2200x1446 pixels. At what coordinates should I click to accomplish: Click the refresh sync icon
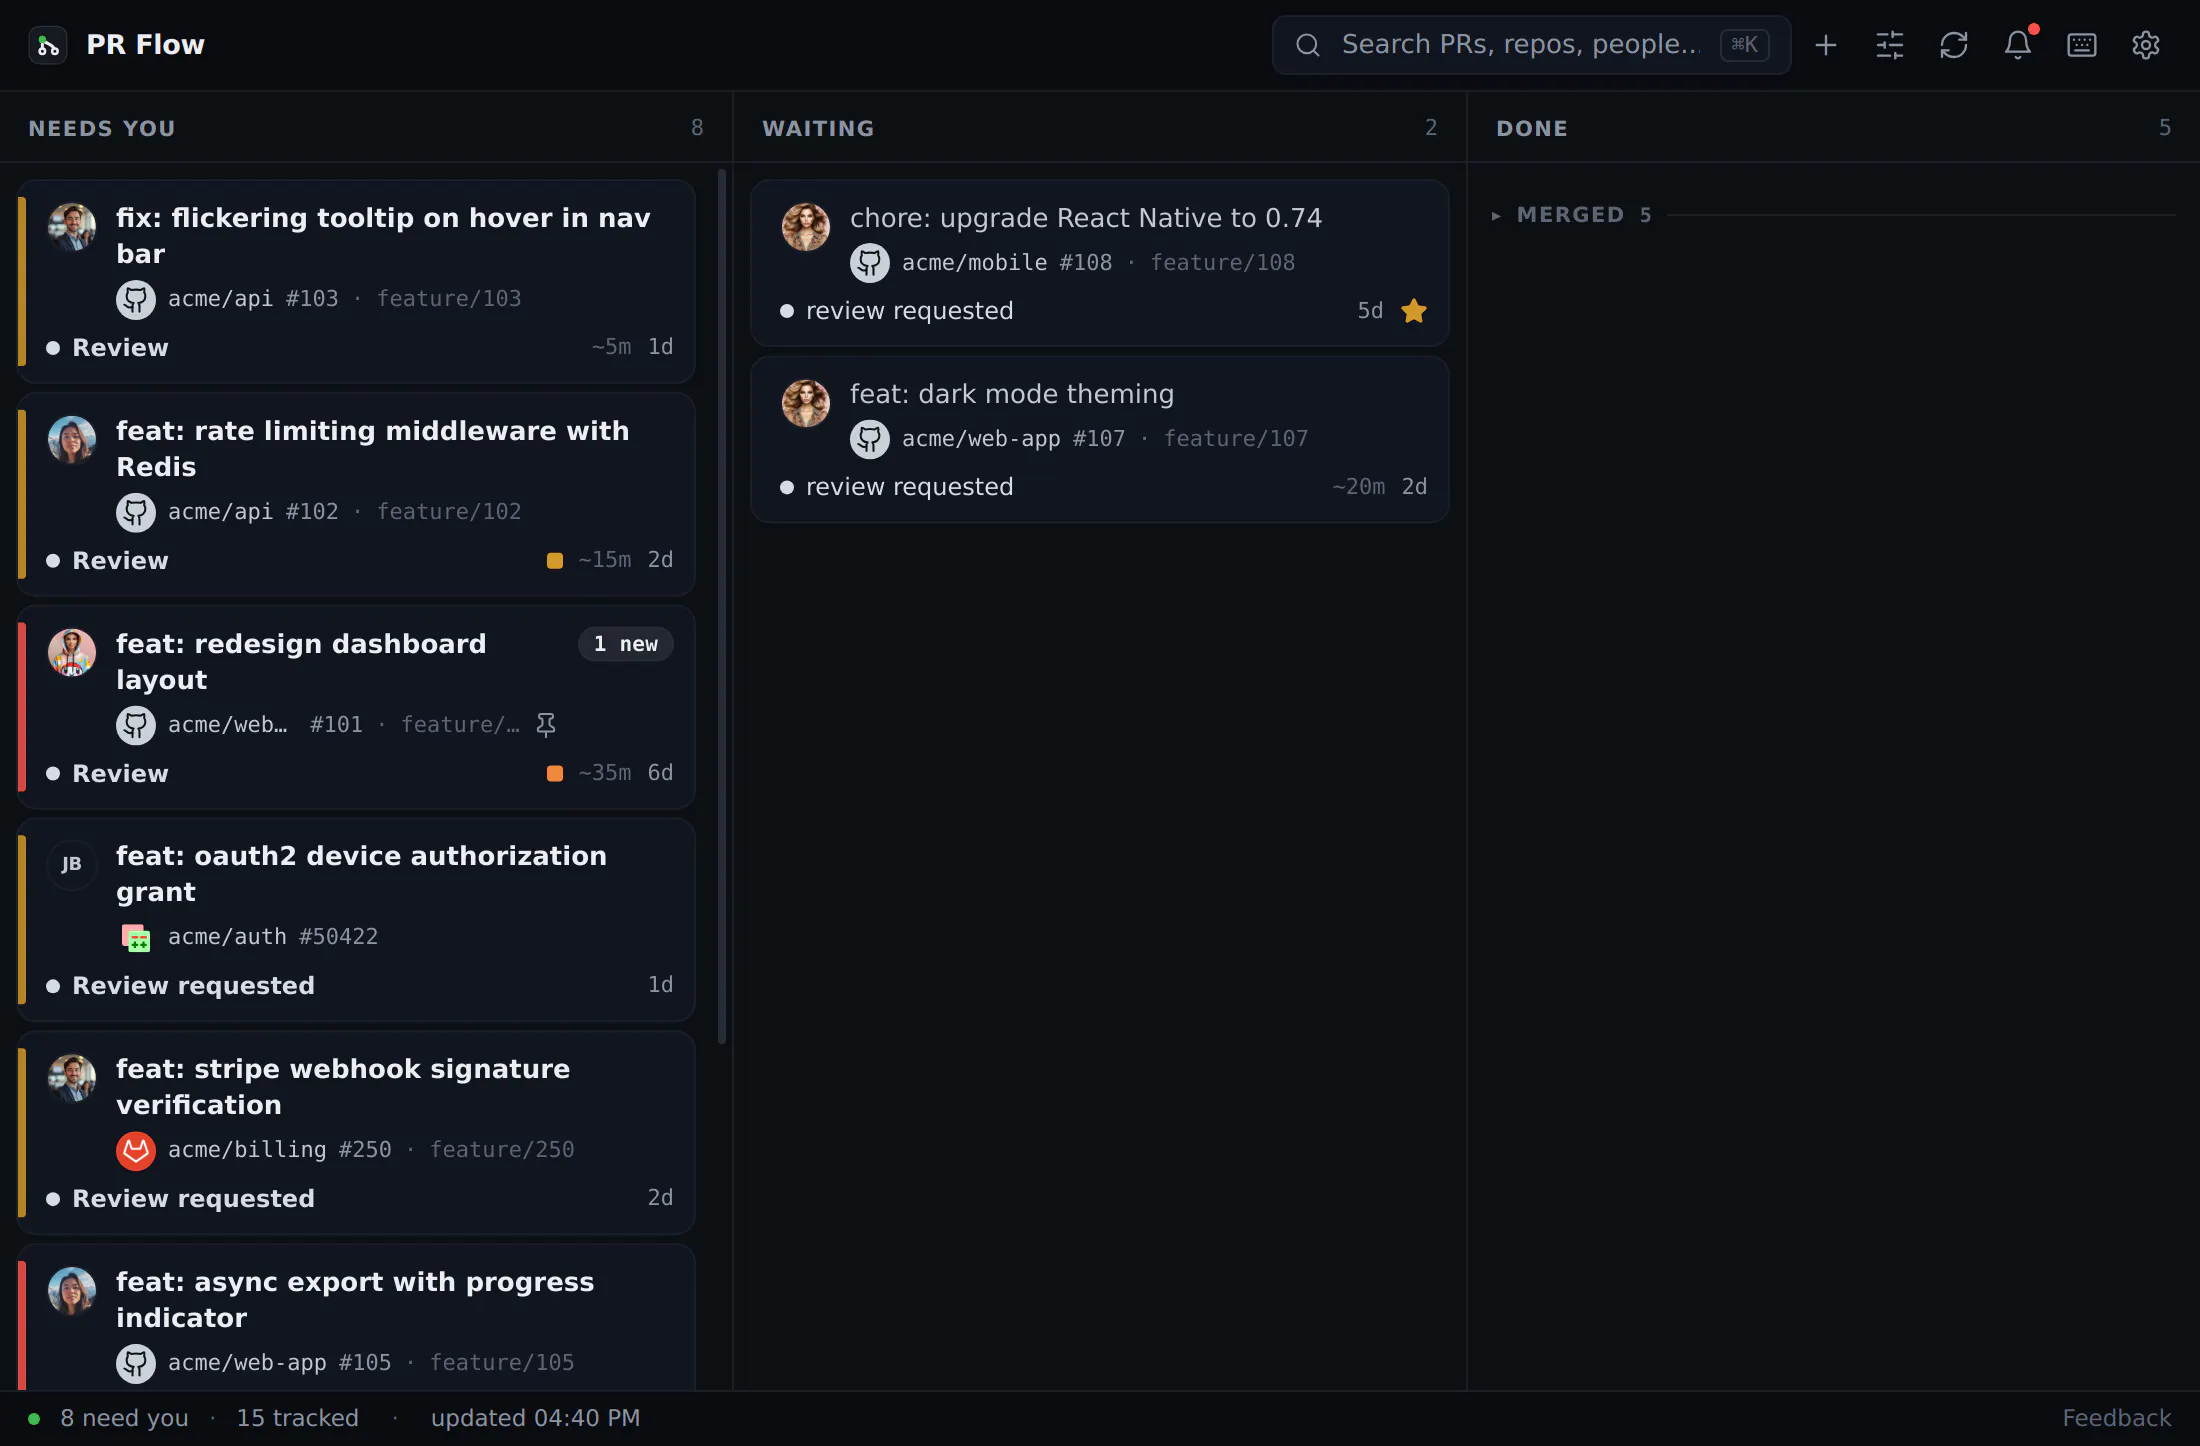coord(1954,45)
